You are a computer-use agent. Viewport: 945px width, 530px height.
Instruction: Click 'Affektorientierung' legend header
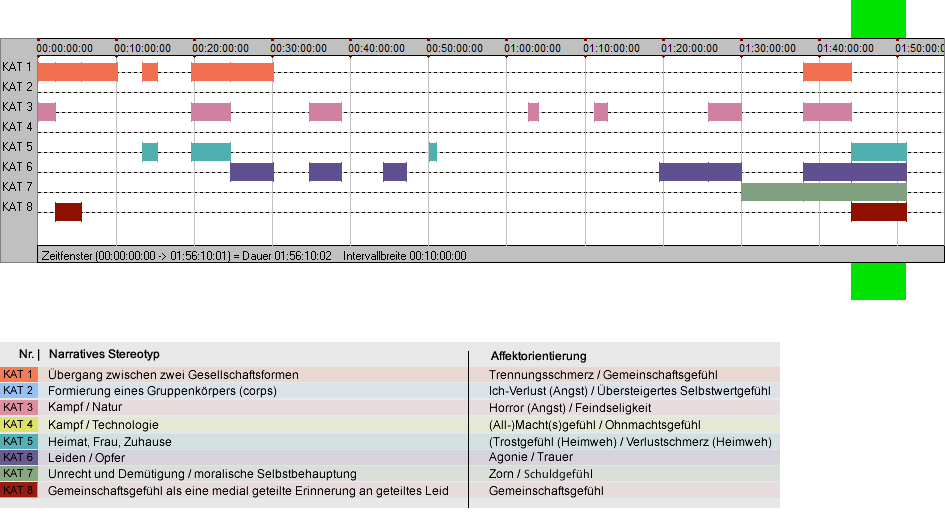[538, 356]
